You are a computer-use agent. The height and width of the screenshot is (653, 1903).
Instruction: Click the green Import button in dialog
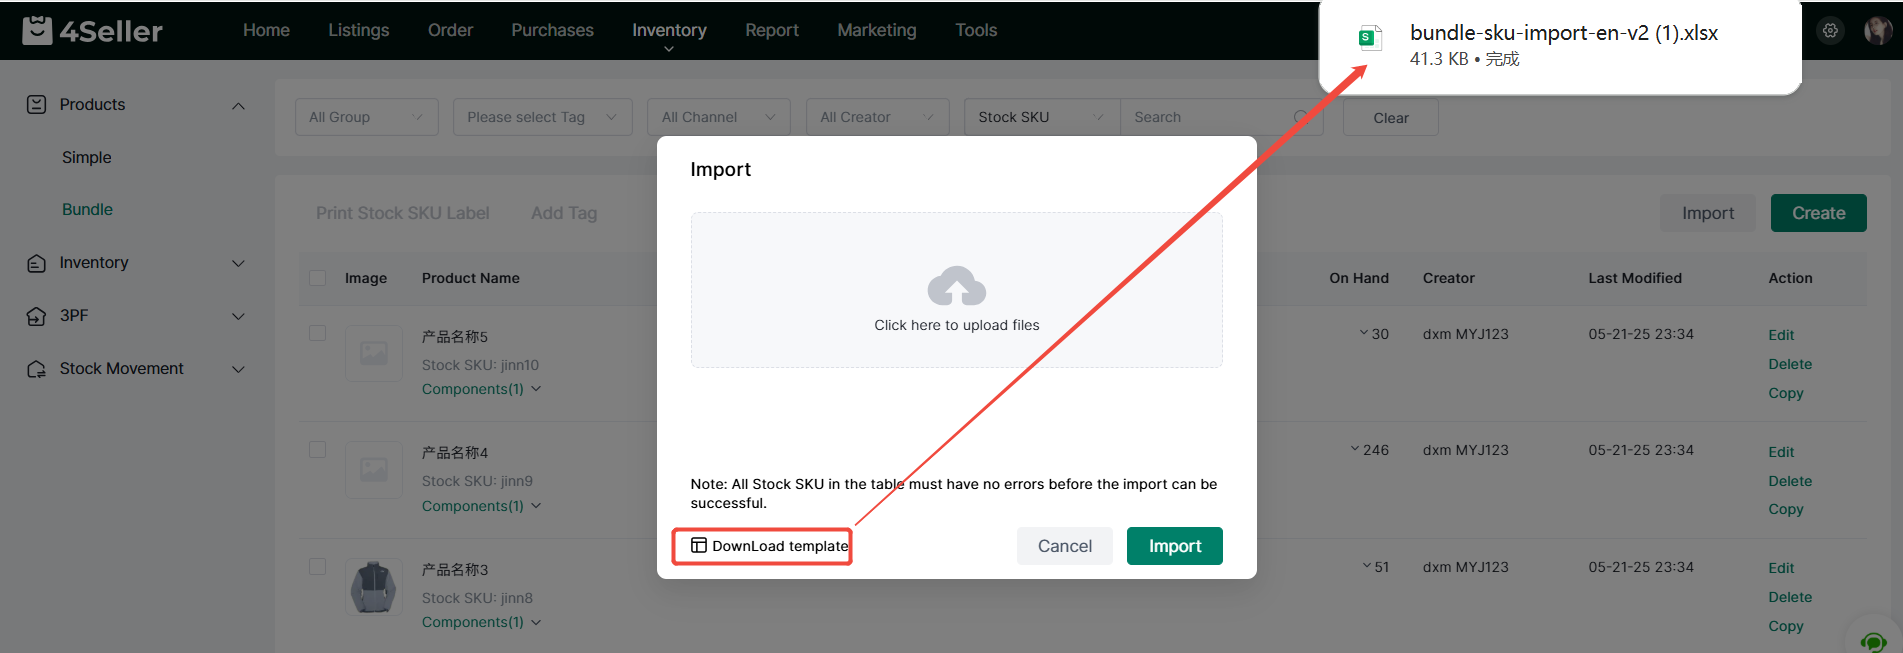(x=1175, y=546)
